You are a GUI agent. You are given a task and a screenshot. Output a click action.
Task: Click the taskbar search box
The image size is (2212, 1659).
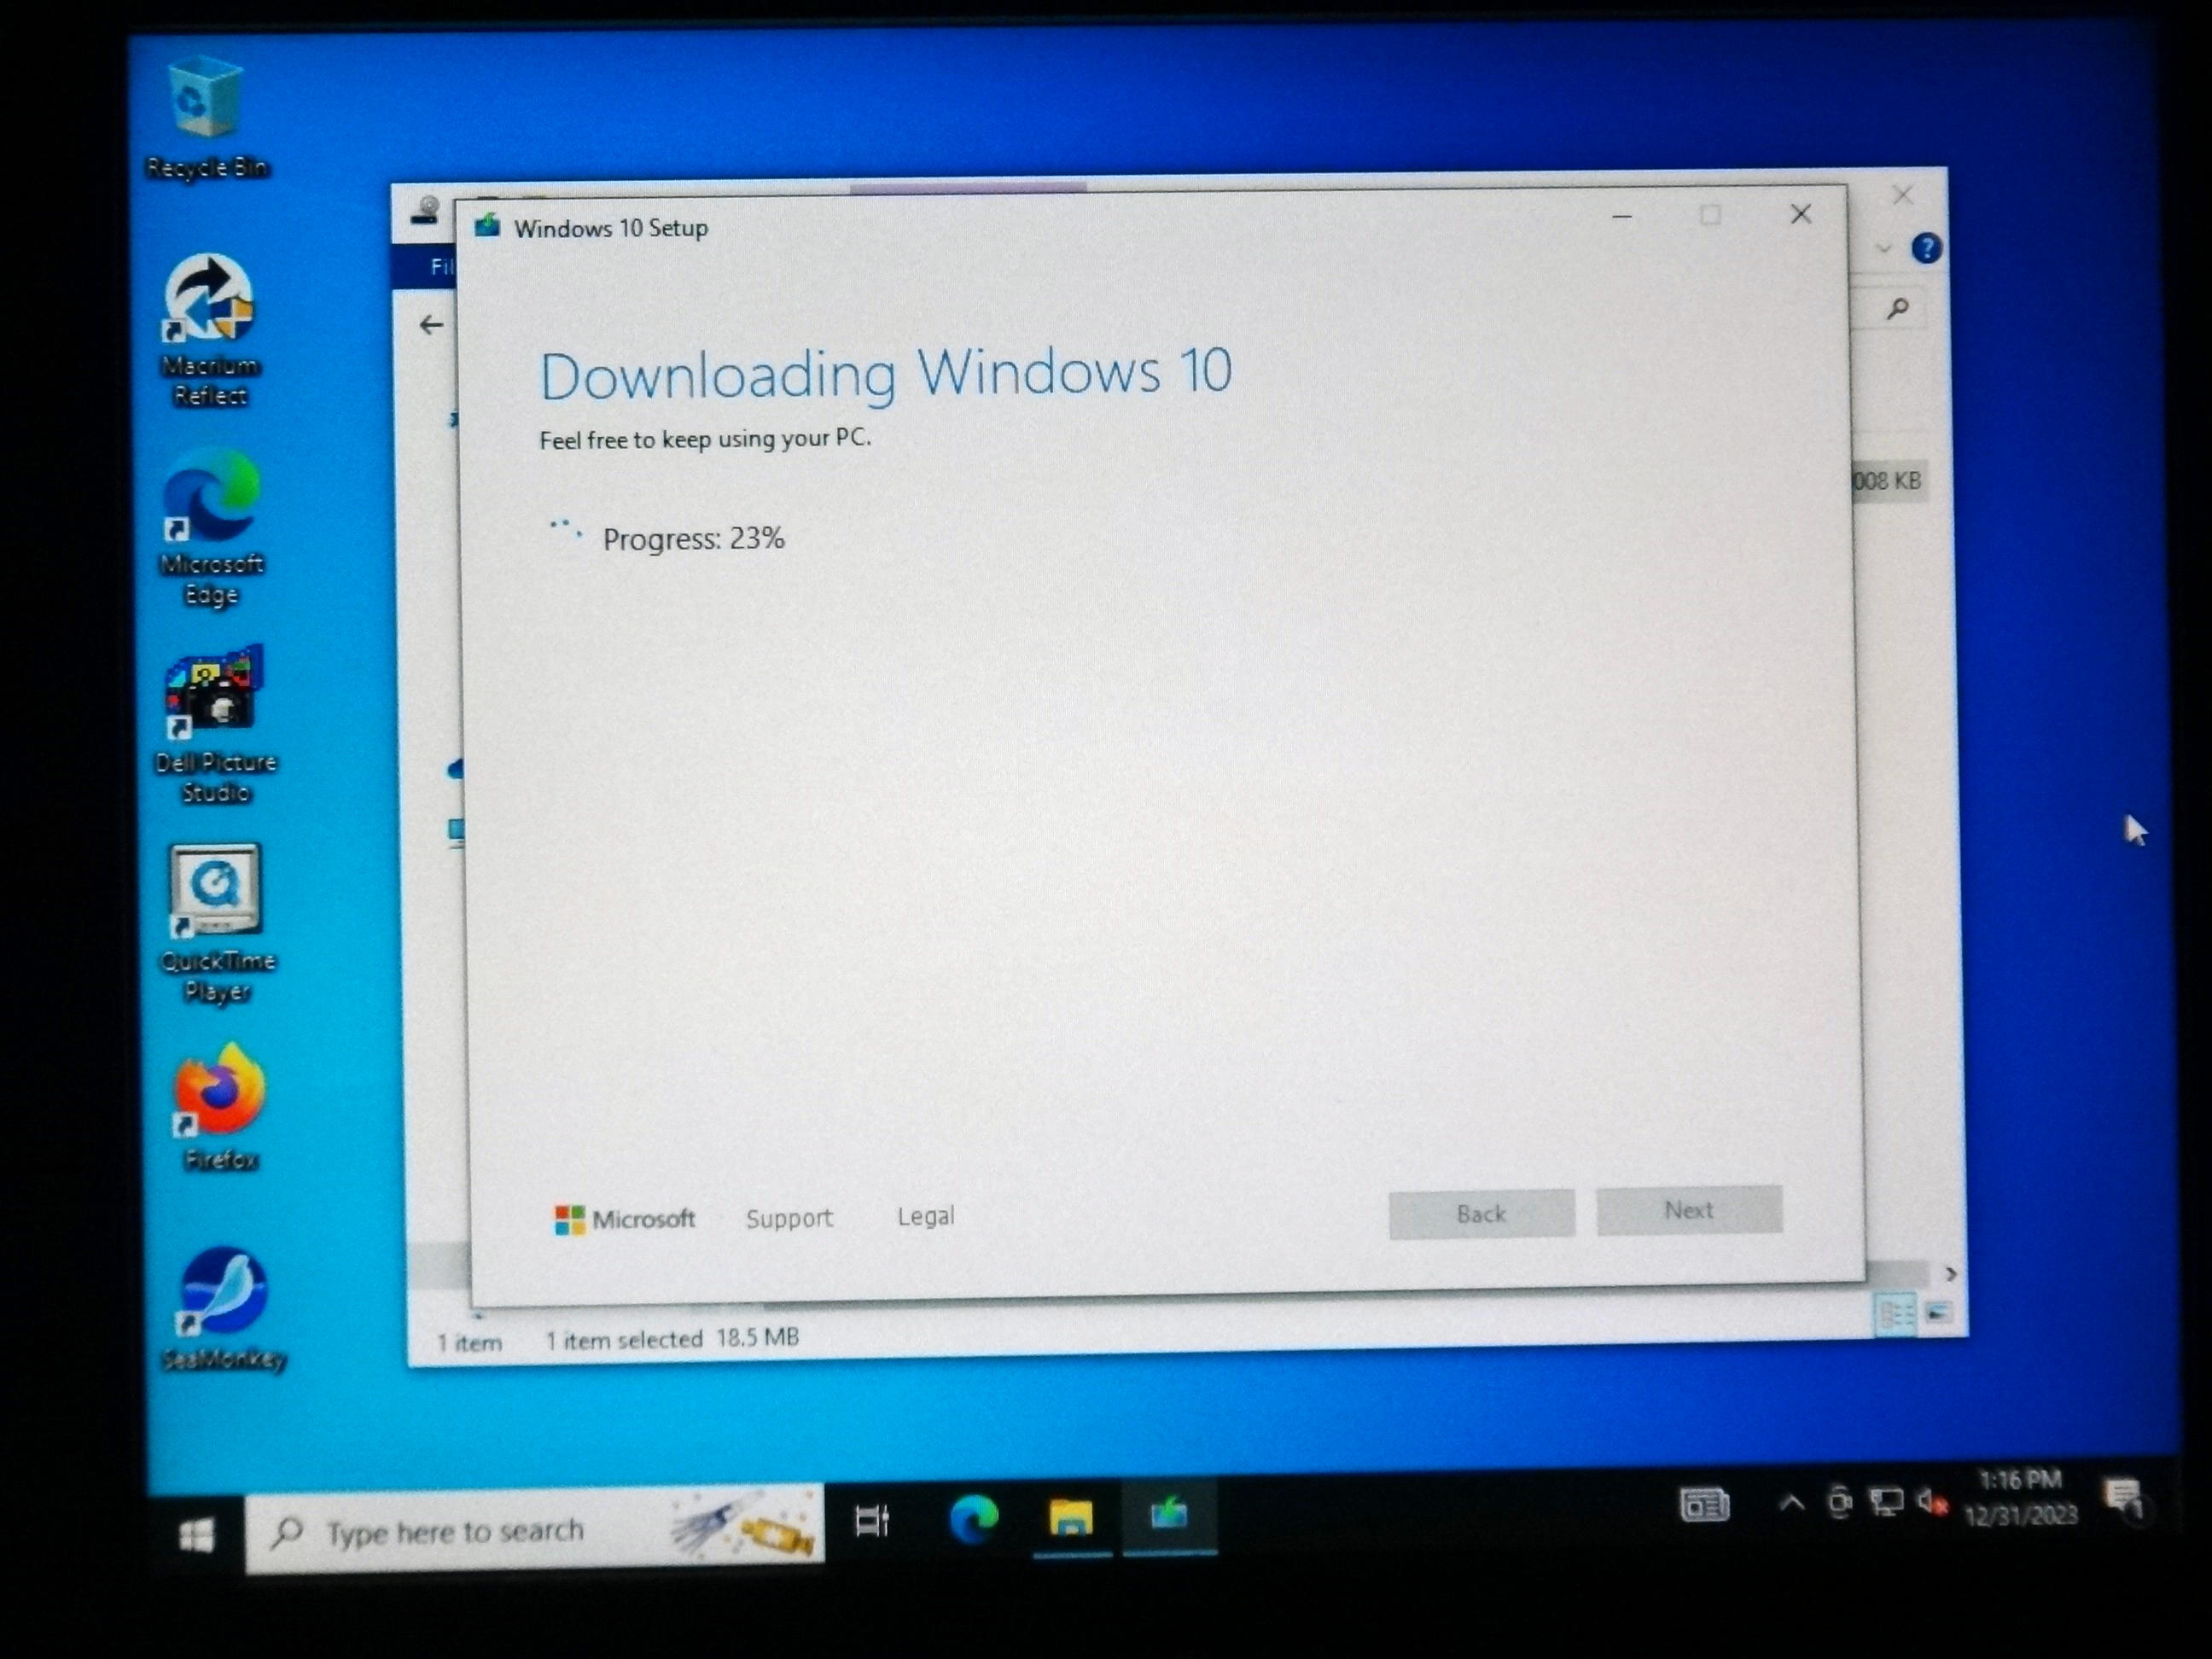point(535,1530)
